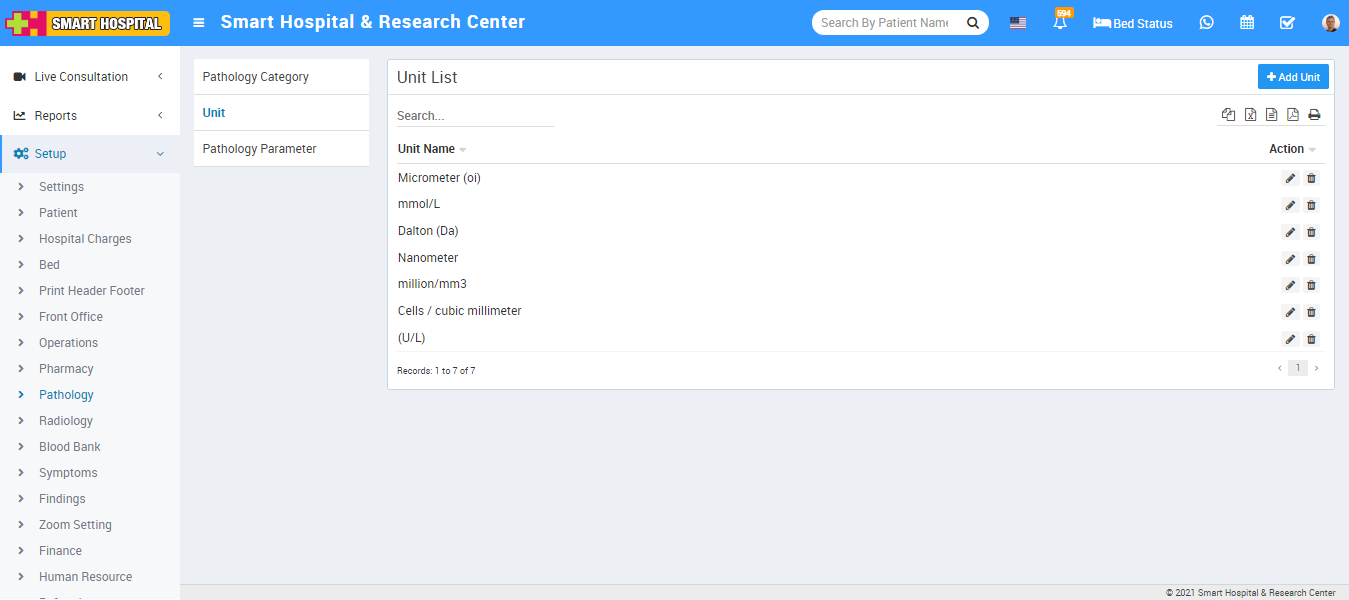Open the WhatsApp chat icon
1349x600 pixels.
pyautogui.click(x=1206, y=23)
